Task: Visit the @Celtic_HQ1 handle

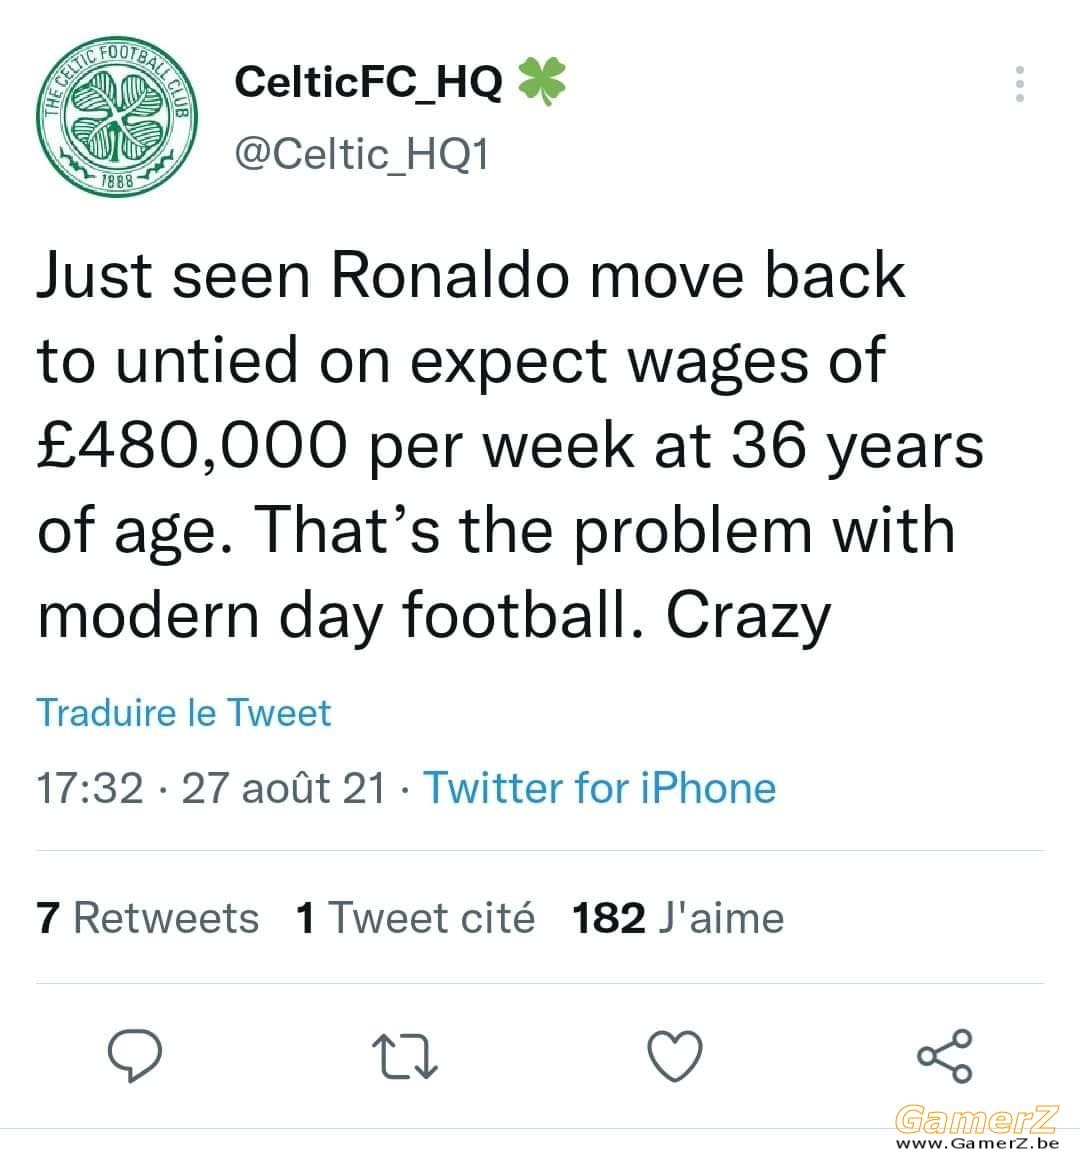Action: click(361, 154)
